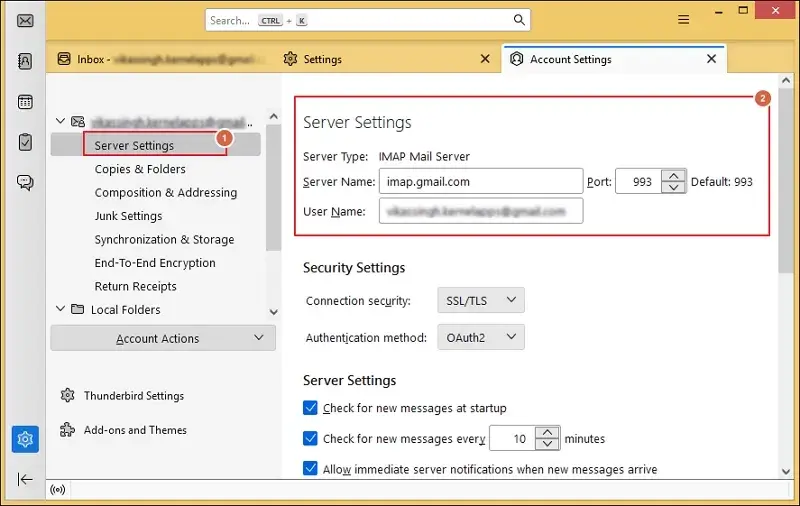This screenshot has width=800, height=506.
Task: Click the Port number field
Action: [x=638, y=182]
